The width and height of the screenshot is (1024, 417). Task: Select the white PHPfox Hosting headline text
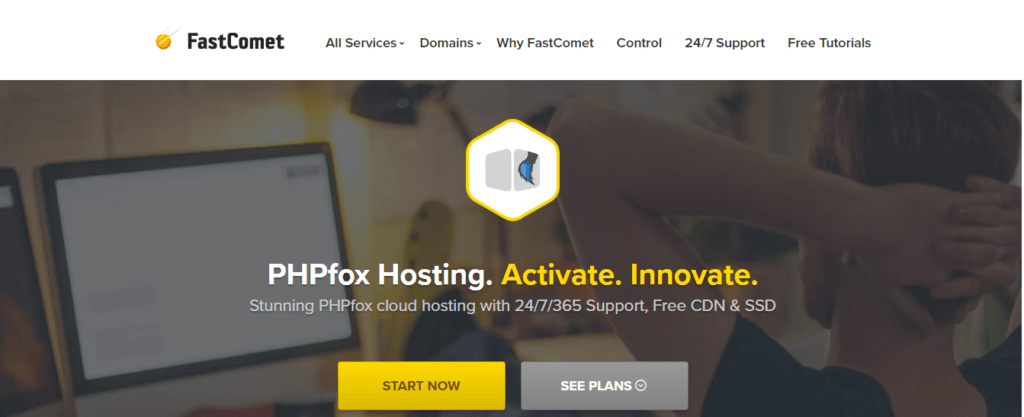tap(380, 275)
